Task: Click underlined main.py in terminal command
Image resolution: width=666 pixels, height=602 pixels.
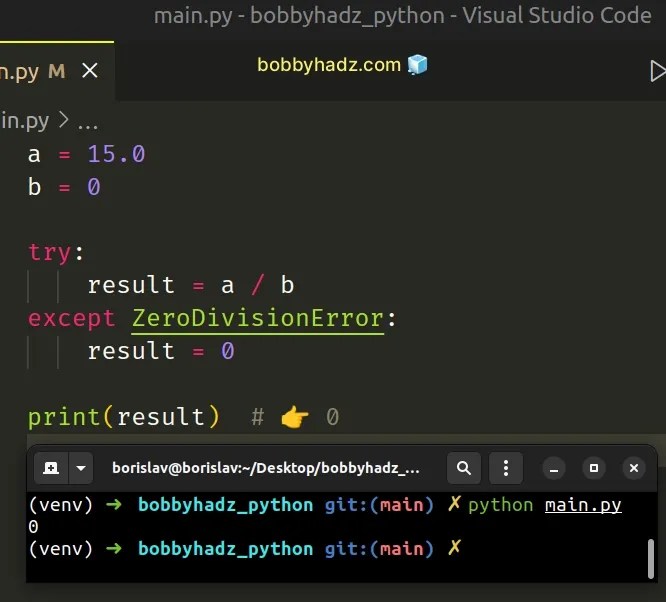Action: [583, 506]
